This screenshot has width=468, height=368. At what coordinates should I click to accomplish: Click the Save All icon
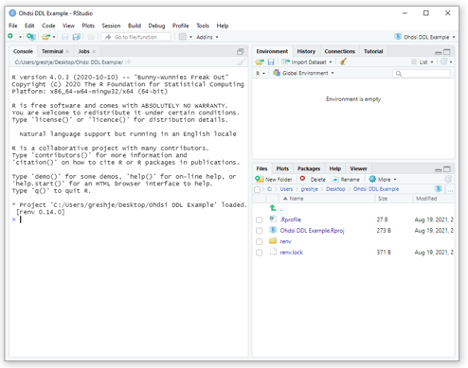76,37
